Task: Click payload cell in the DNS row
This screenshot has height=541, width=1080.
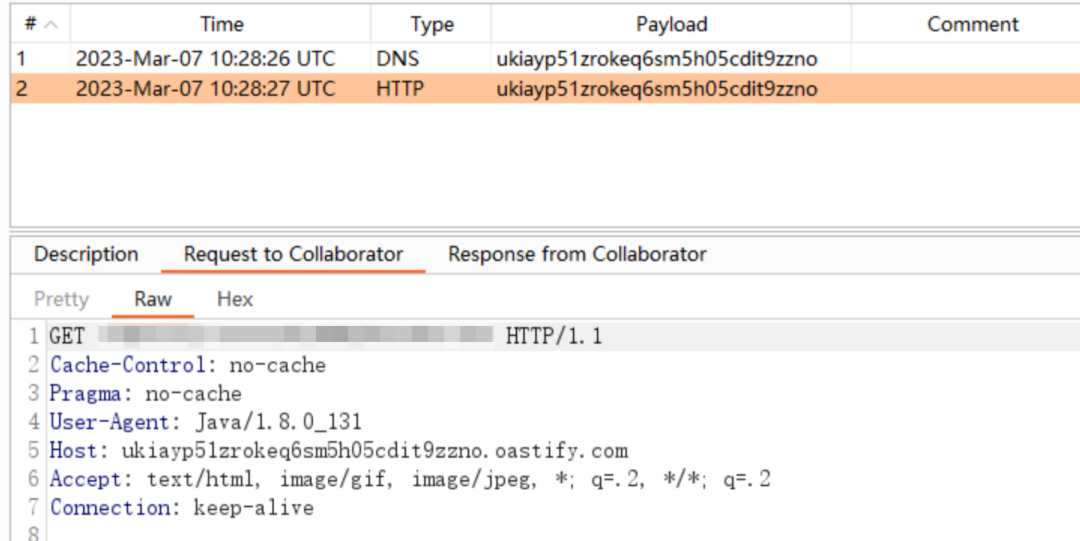Action: point(671,59)
